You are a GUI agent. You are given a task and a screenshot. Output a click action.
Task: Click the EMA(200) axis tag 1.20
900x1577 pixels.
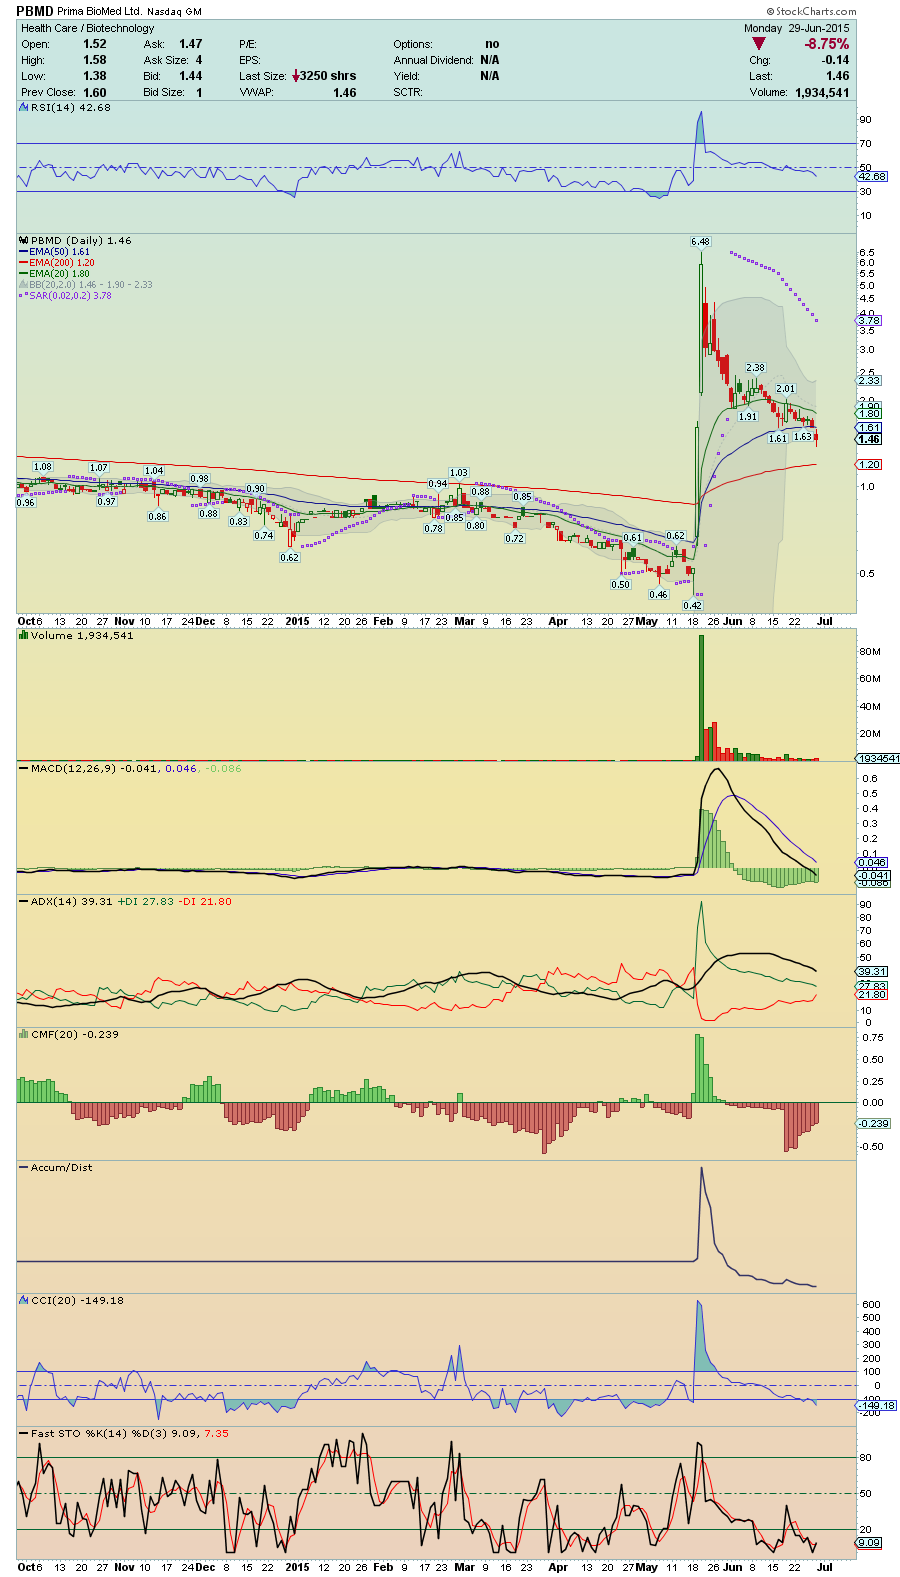tap(870, 465)
